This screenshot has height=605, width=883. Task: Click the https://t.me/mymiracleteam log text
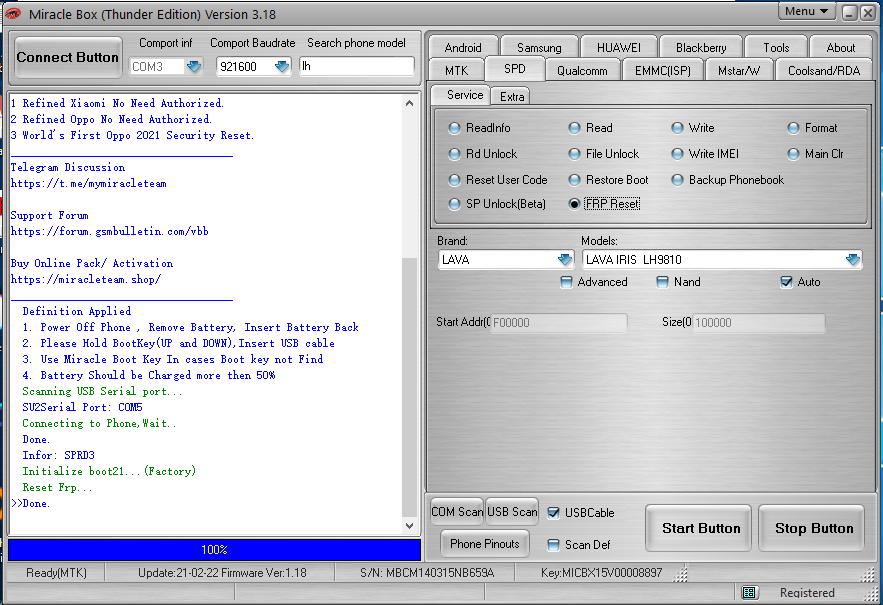88,184
